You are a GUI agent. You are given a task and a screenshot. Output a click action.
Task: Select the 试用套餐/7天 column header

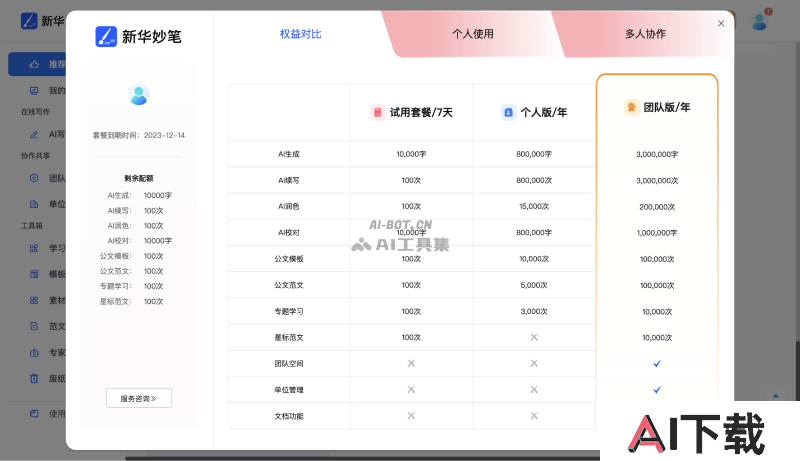411,112
